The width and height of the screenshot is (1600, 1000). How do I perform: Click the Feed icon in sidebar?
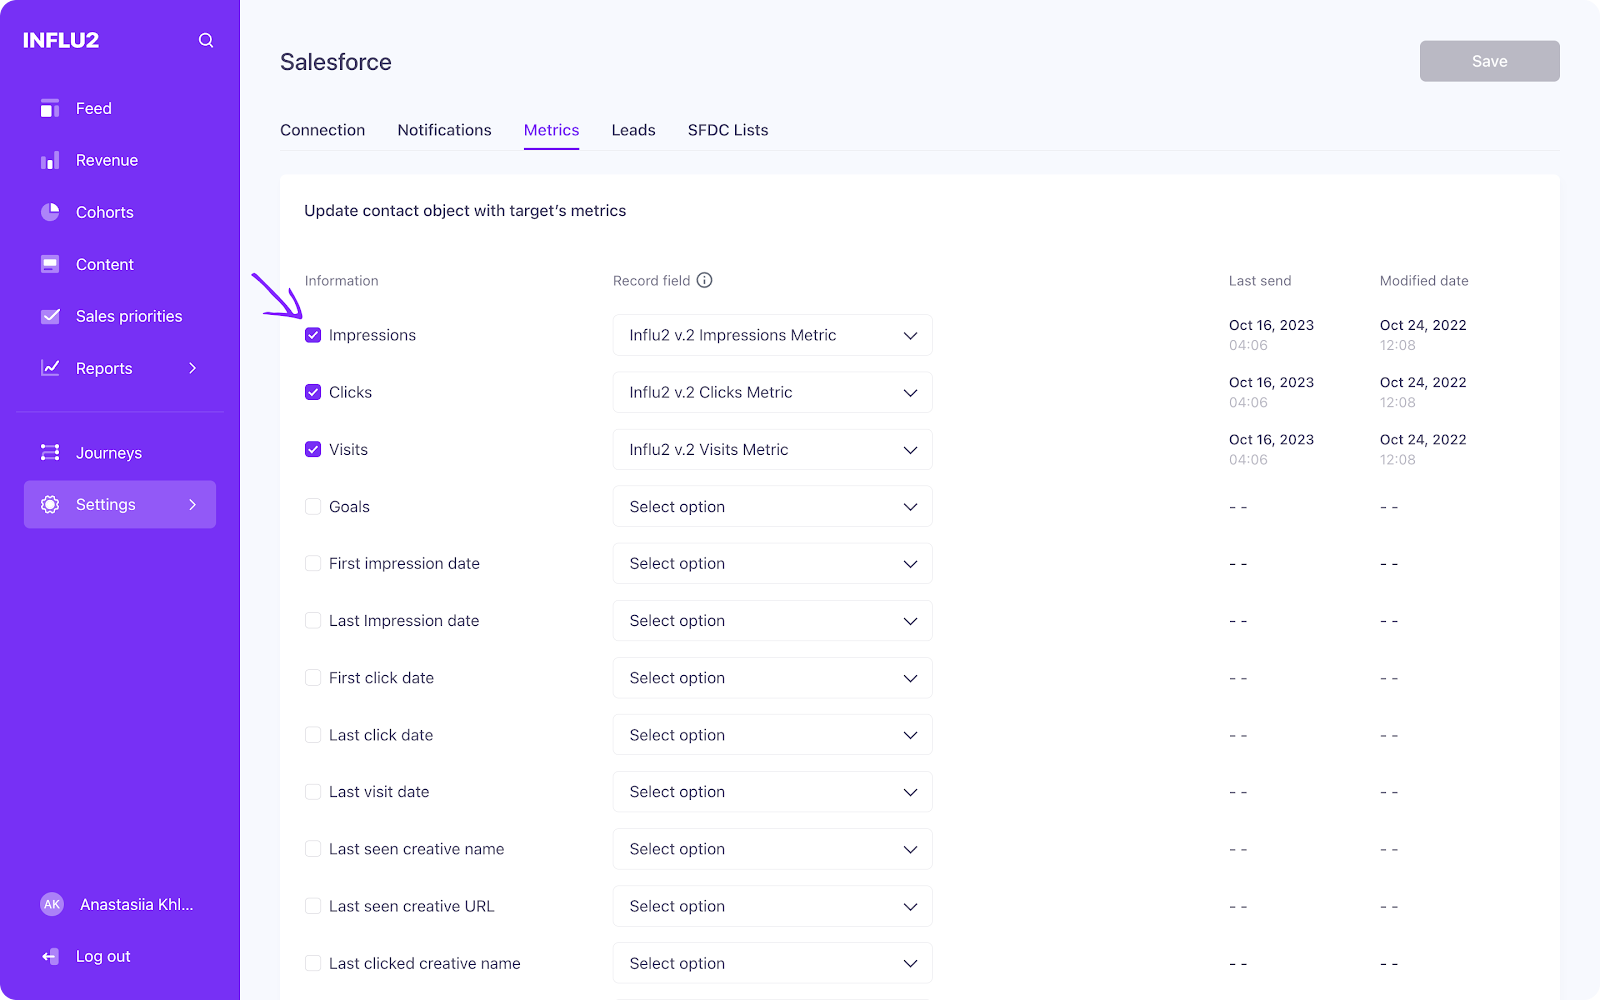click(50, 108)
